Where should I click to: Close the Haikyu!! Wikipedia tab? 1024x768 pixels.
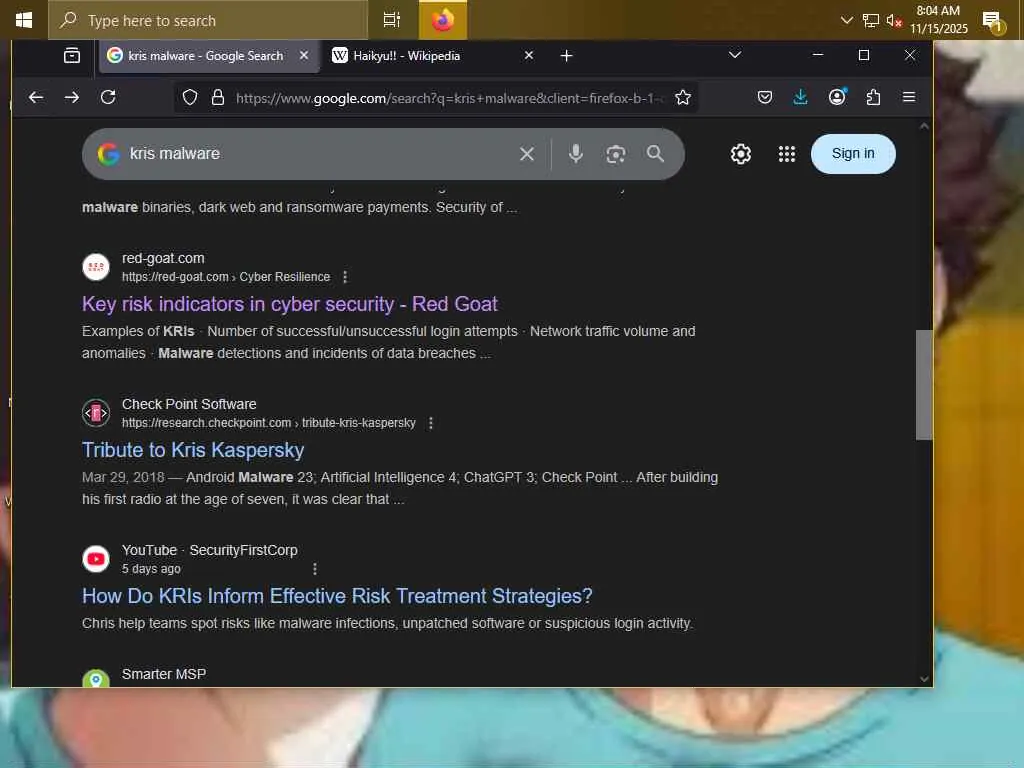click(x=529, y=56)
